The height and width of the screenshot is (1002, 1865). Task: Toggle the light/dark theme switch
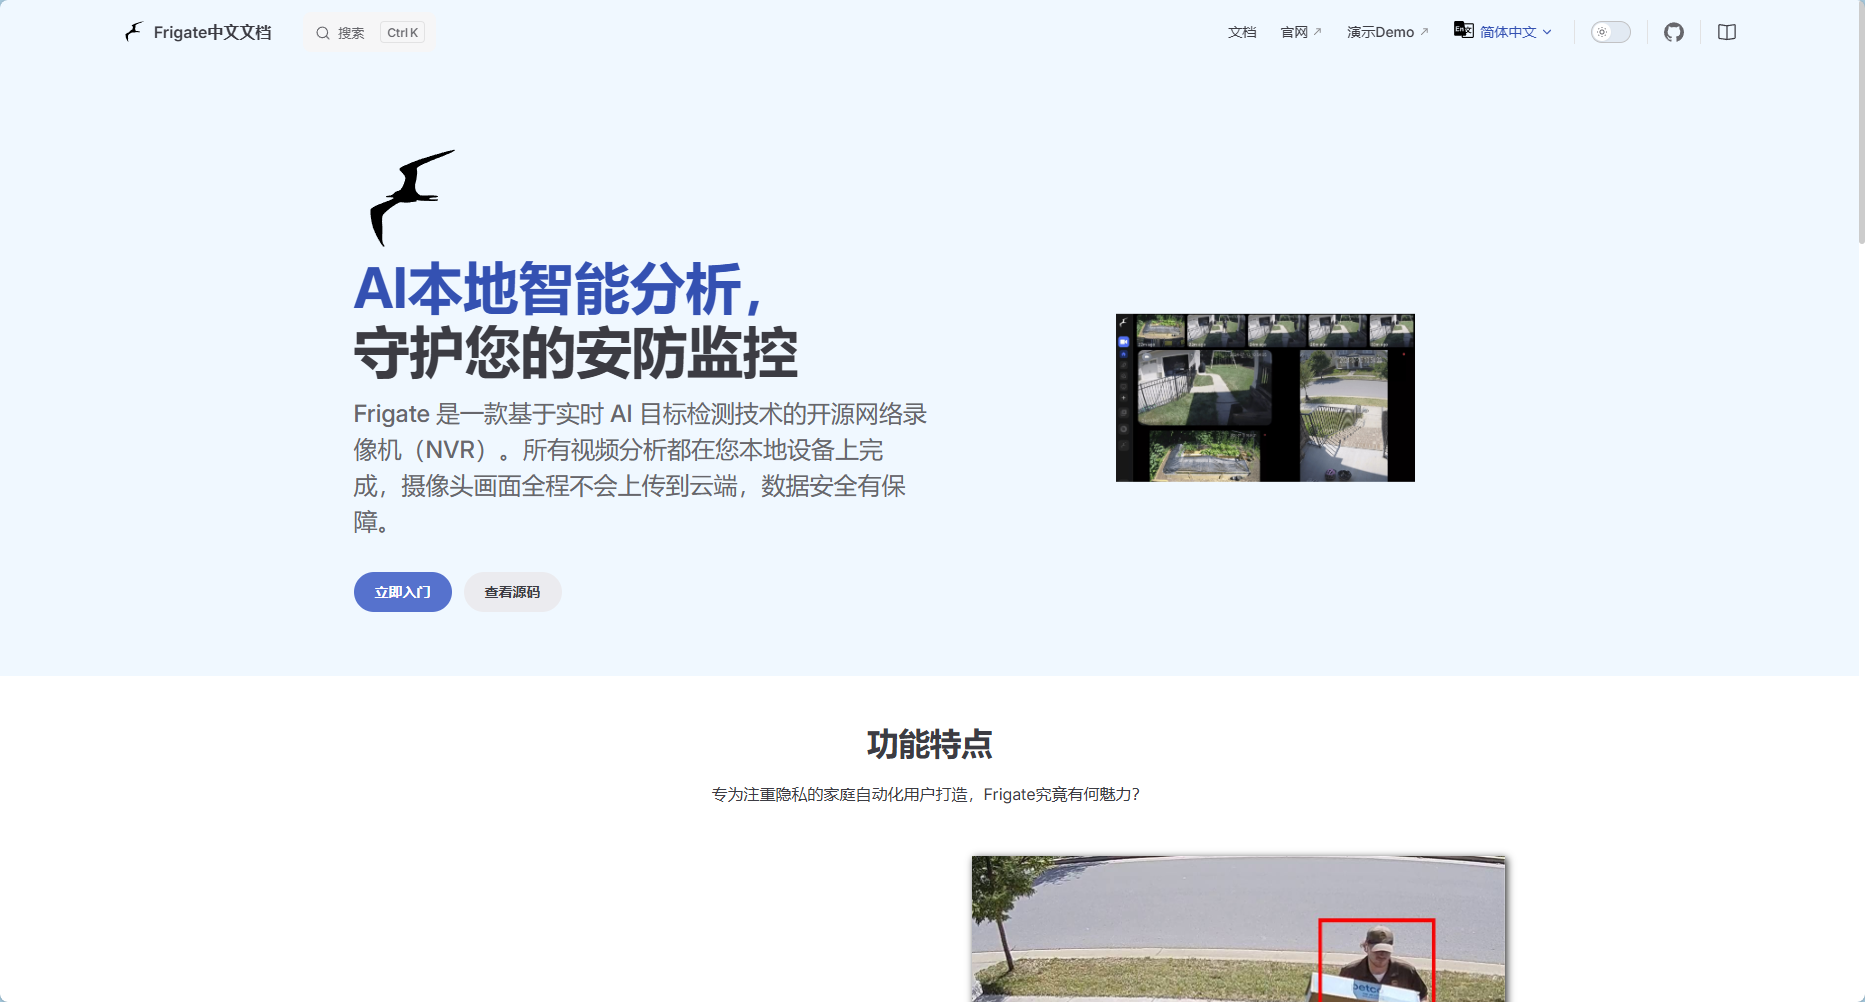point(1611,32)
